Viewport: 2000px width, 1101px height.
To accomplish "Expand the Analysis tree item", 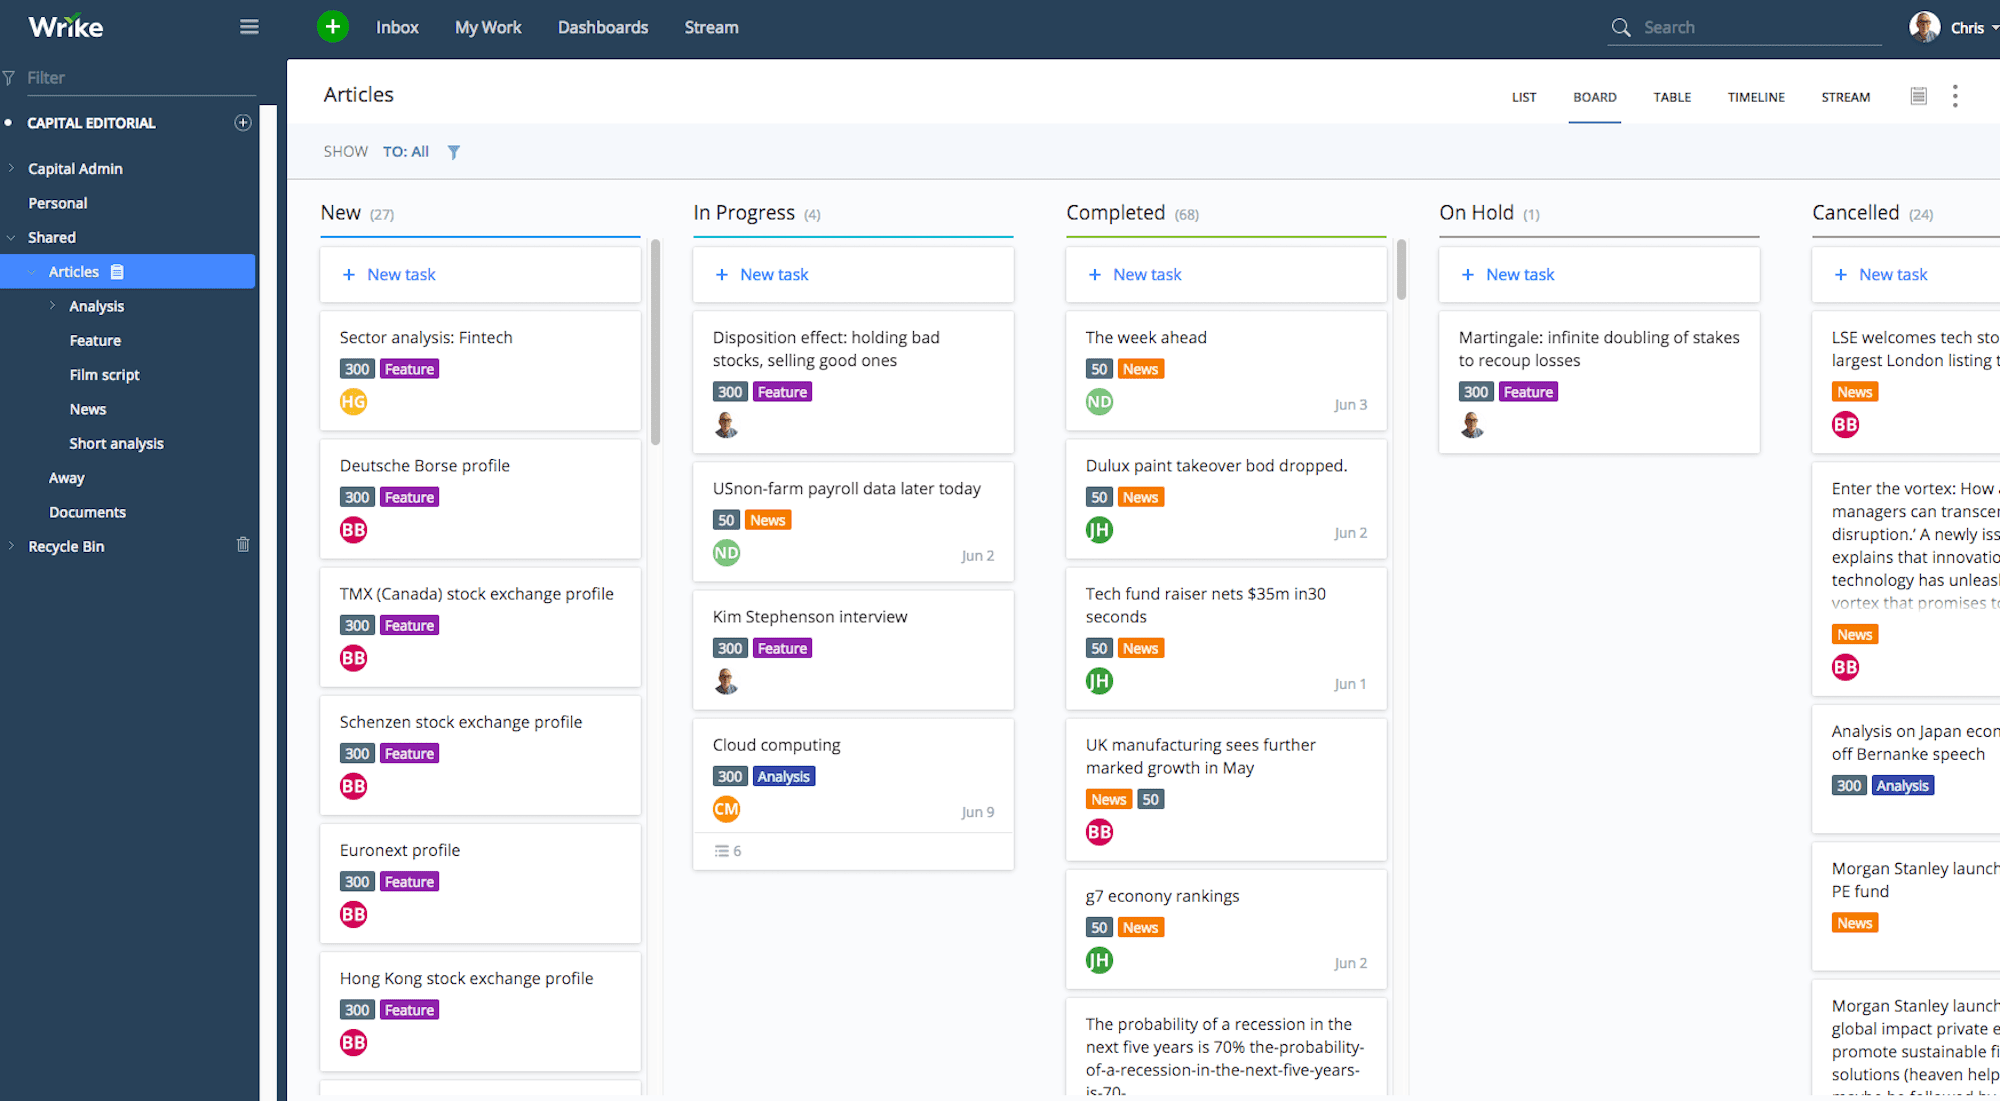I will (x=50, y=305).
